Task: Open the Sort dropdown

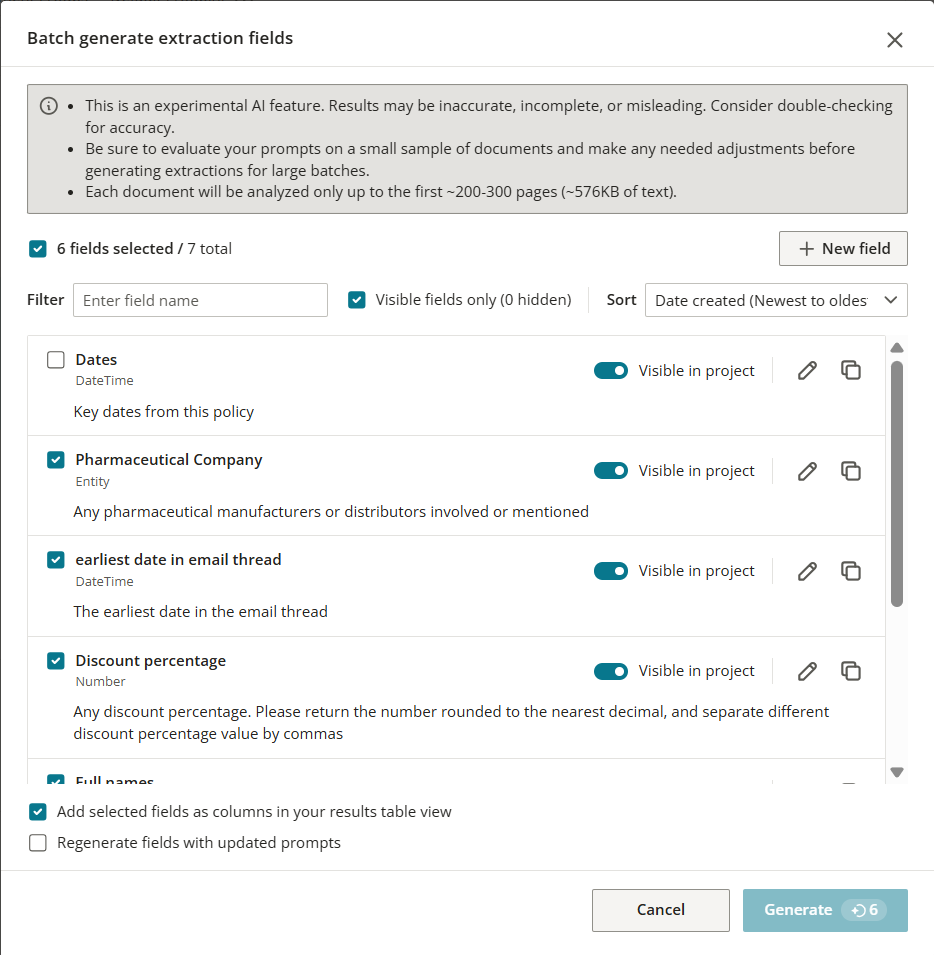Action: point(776,300)
